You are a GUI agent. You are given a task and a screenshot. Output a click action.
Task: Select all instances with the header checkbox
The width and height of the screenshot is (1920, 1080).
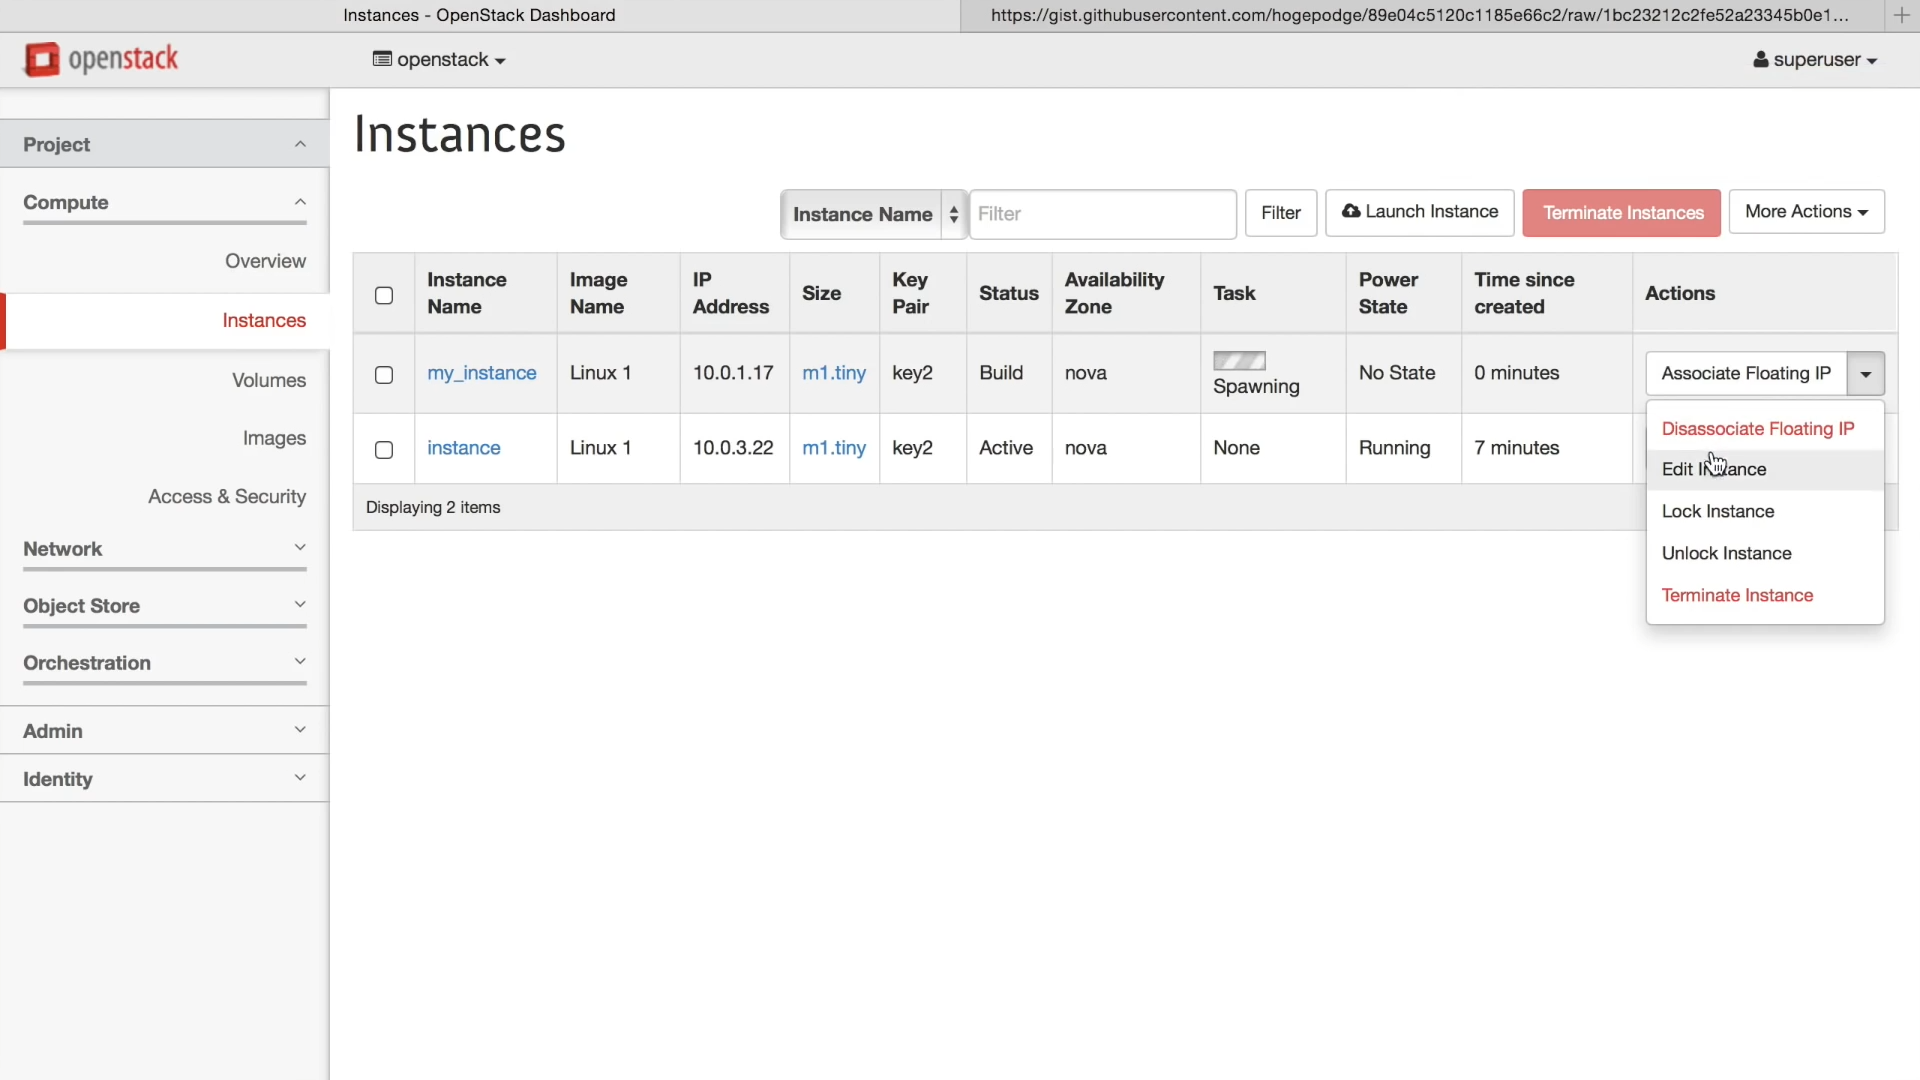384,295
